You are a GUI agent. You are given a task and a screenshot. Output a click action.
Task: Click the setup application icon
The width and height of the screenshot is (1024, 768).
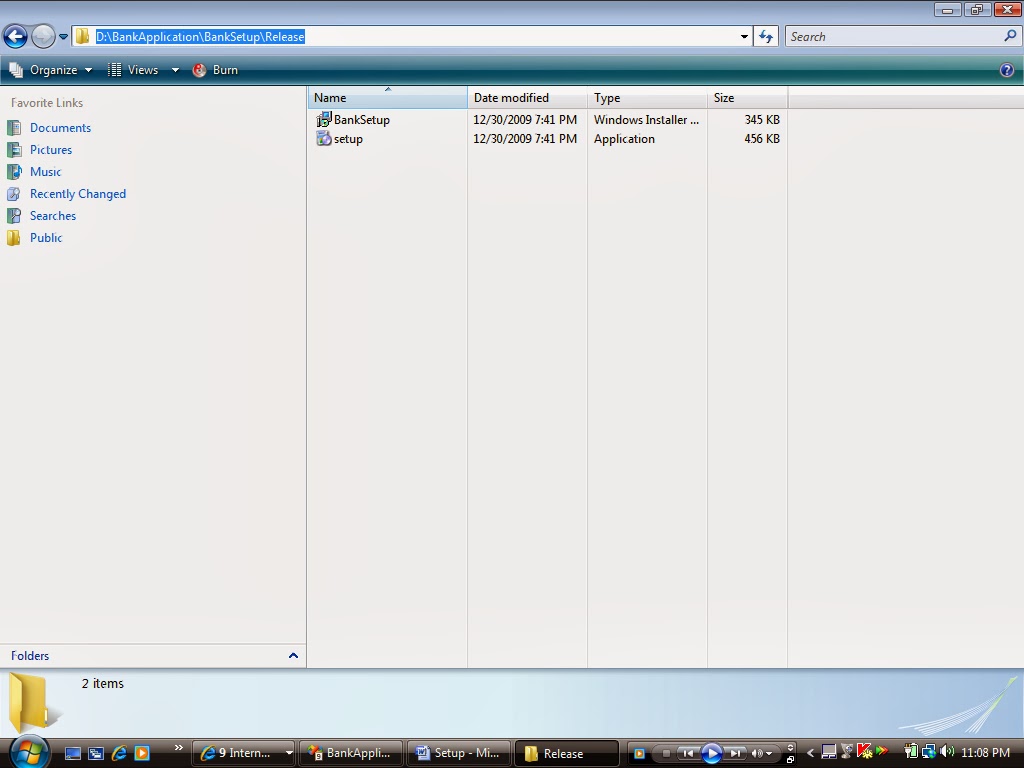coord(324,138)
